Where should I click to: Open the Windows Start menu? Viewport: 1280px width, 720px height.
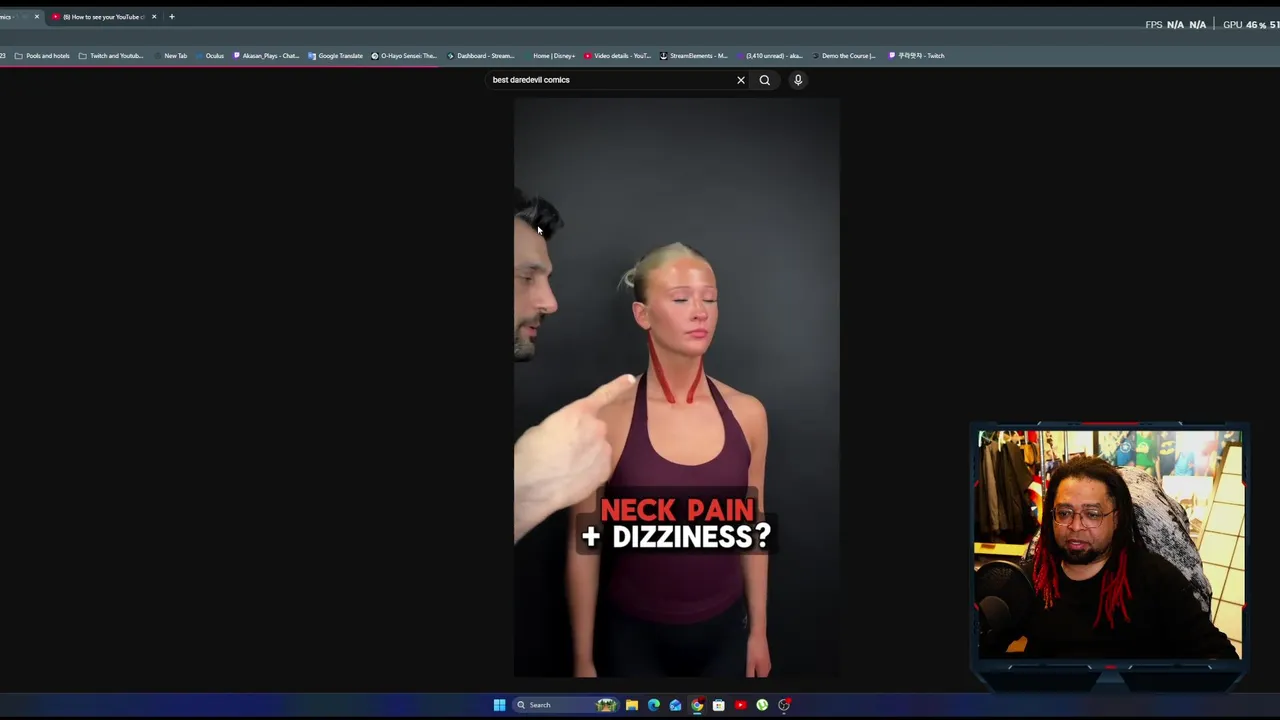pyautogui.click(x=499, y=705)
